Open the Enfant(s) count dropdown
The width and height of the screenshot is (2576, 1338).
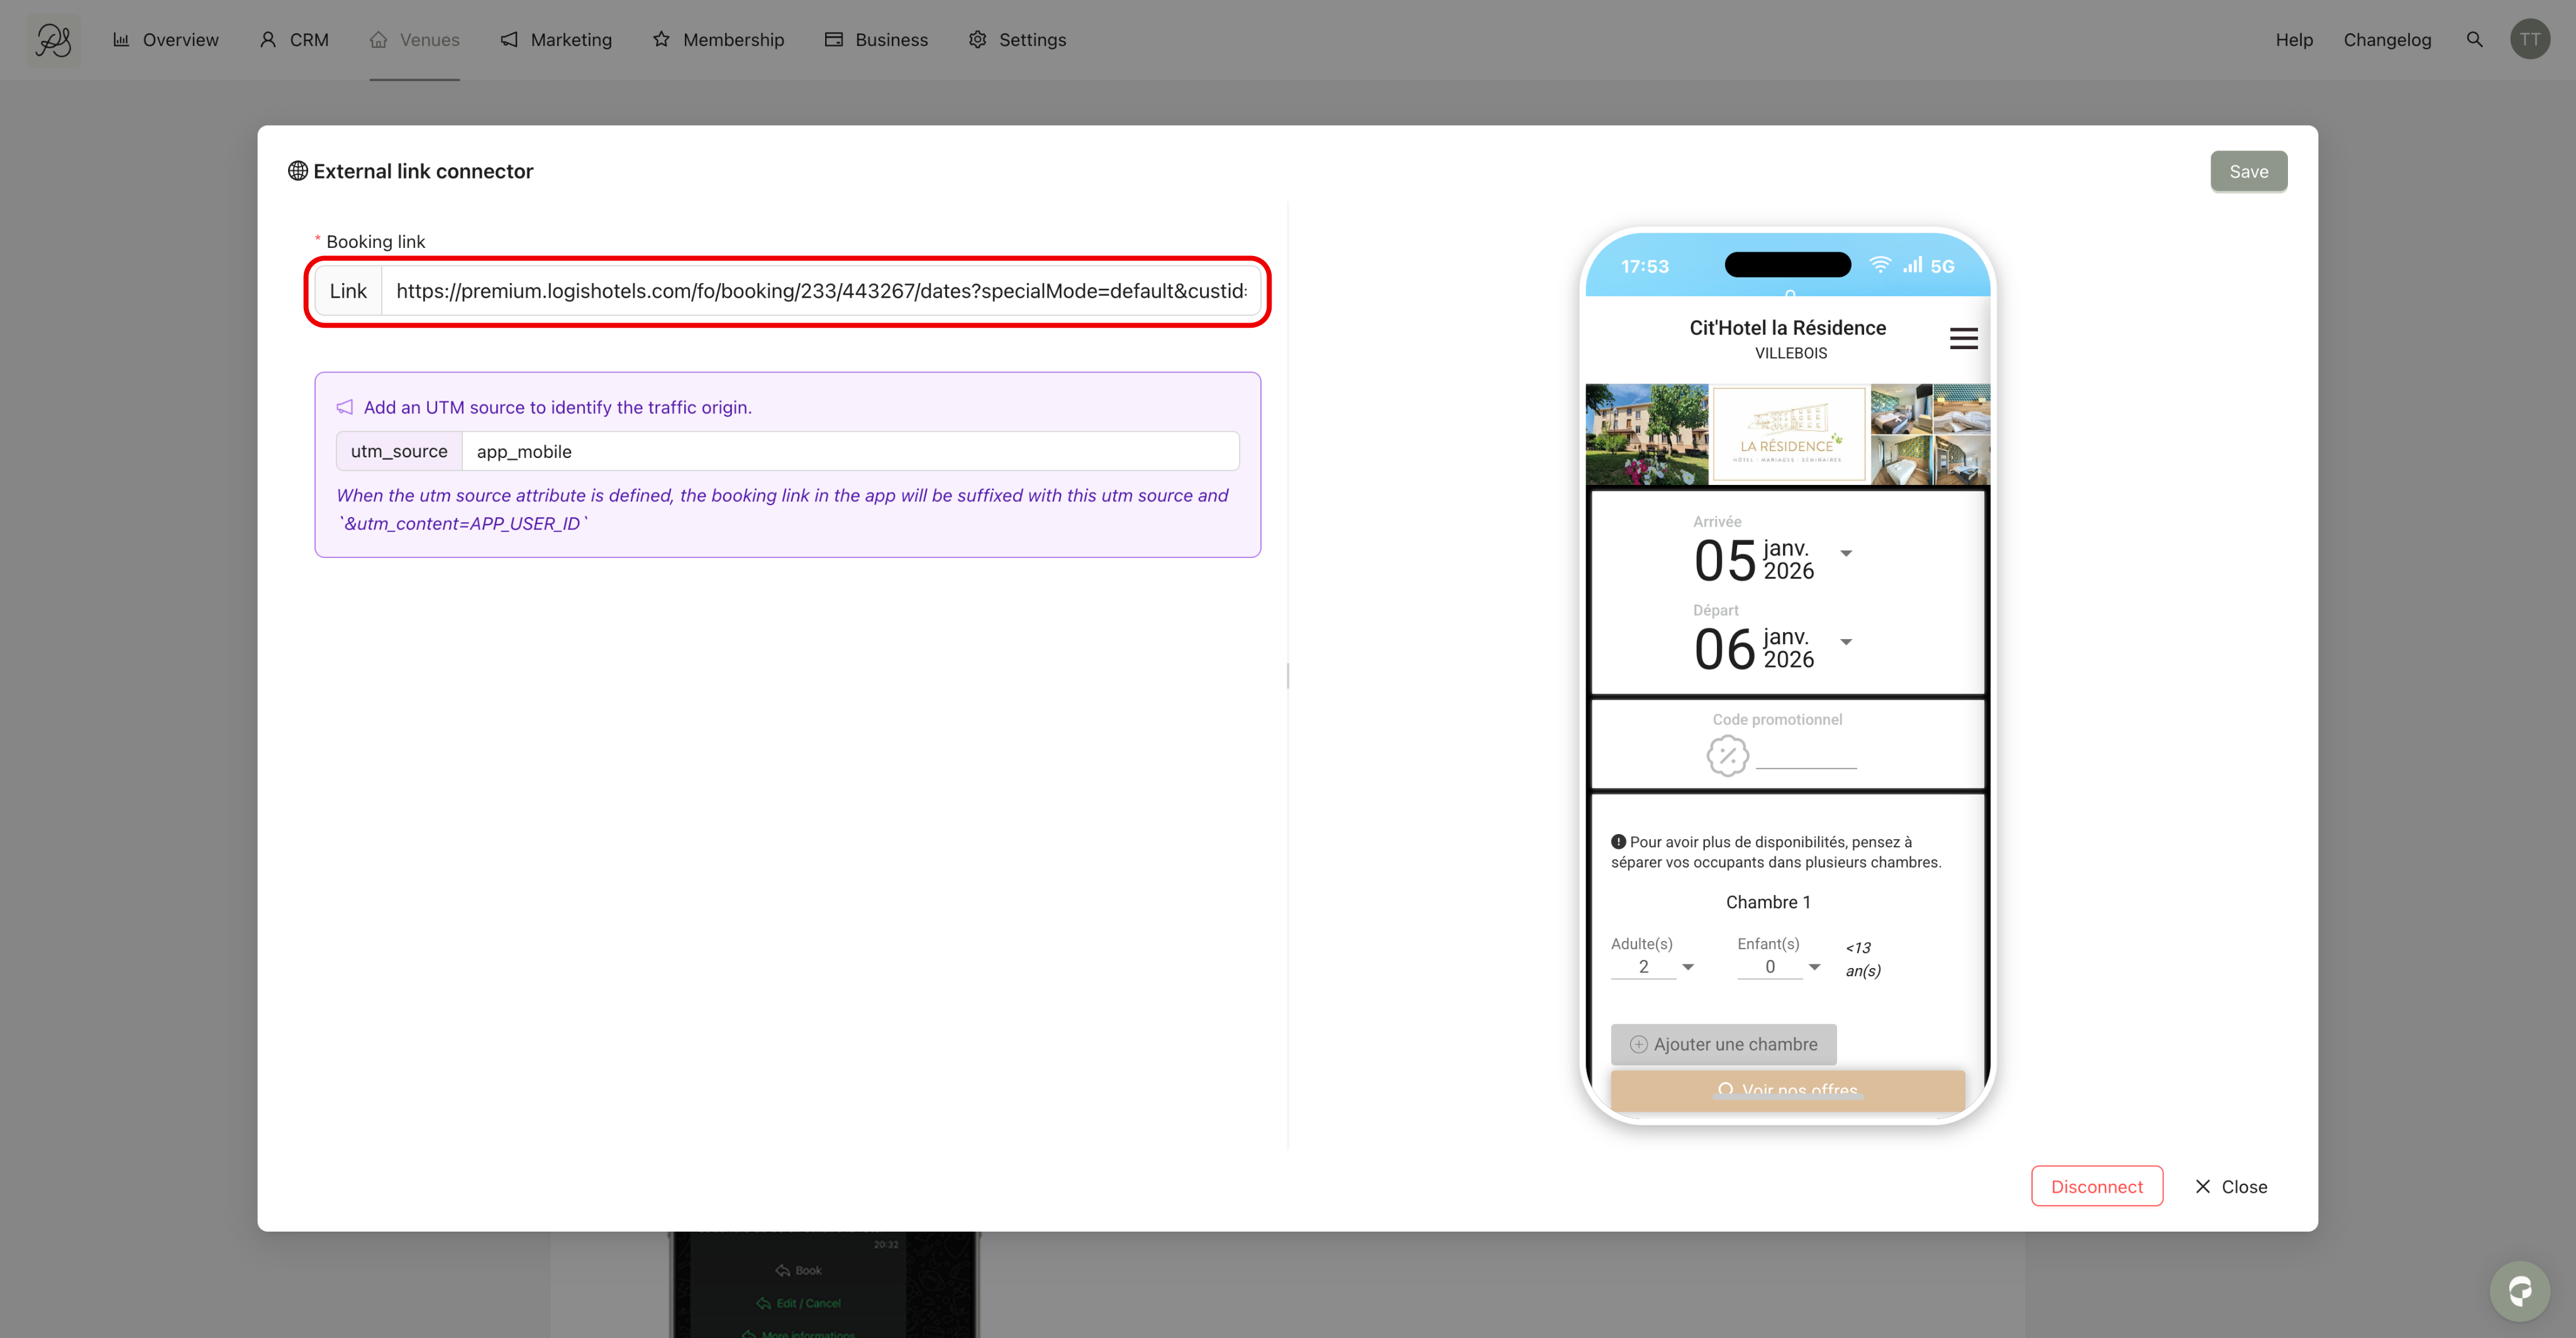click(1779, 967)
